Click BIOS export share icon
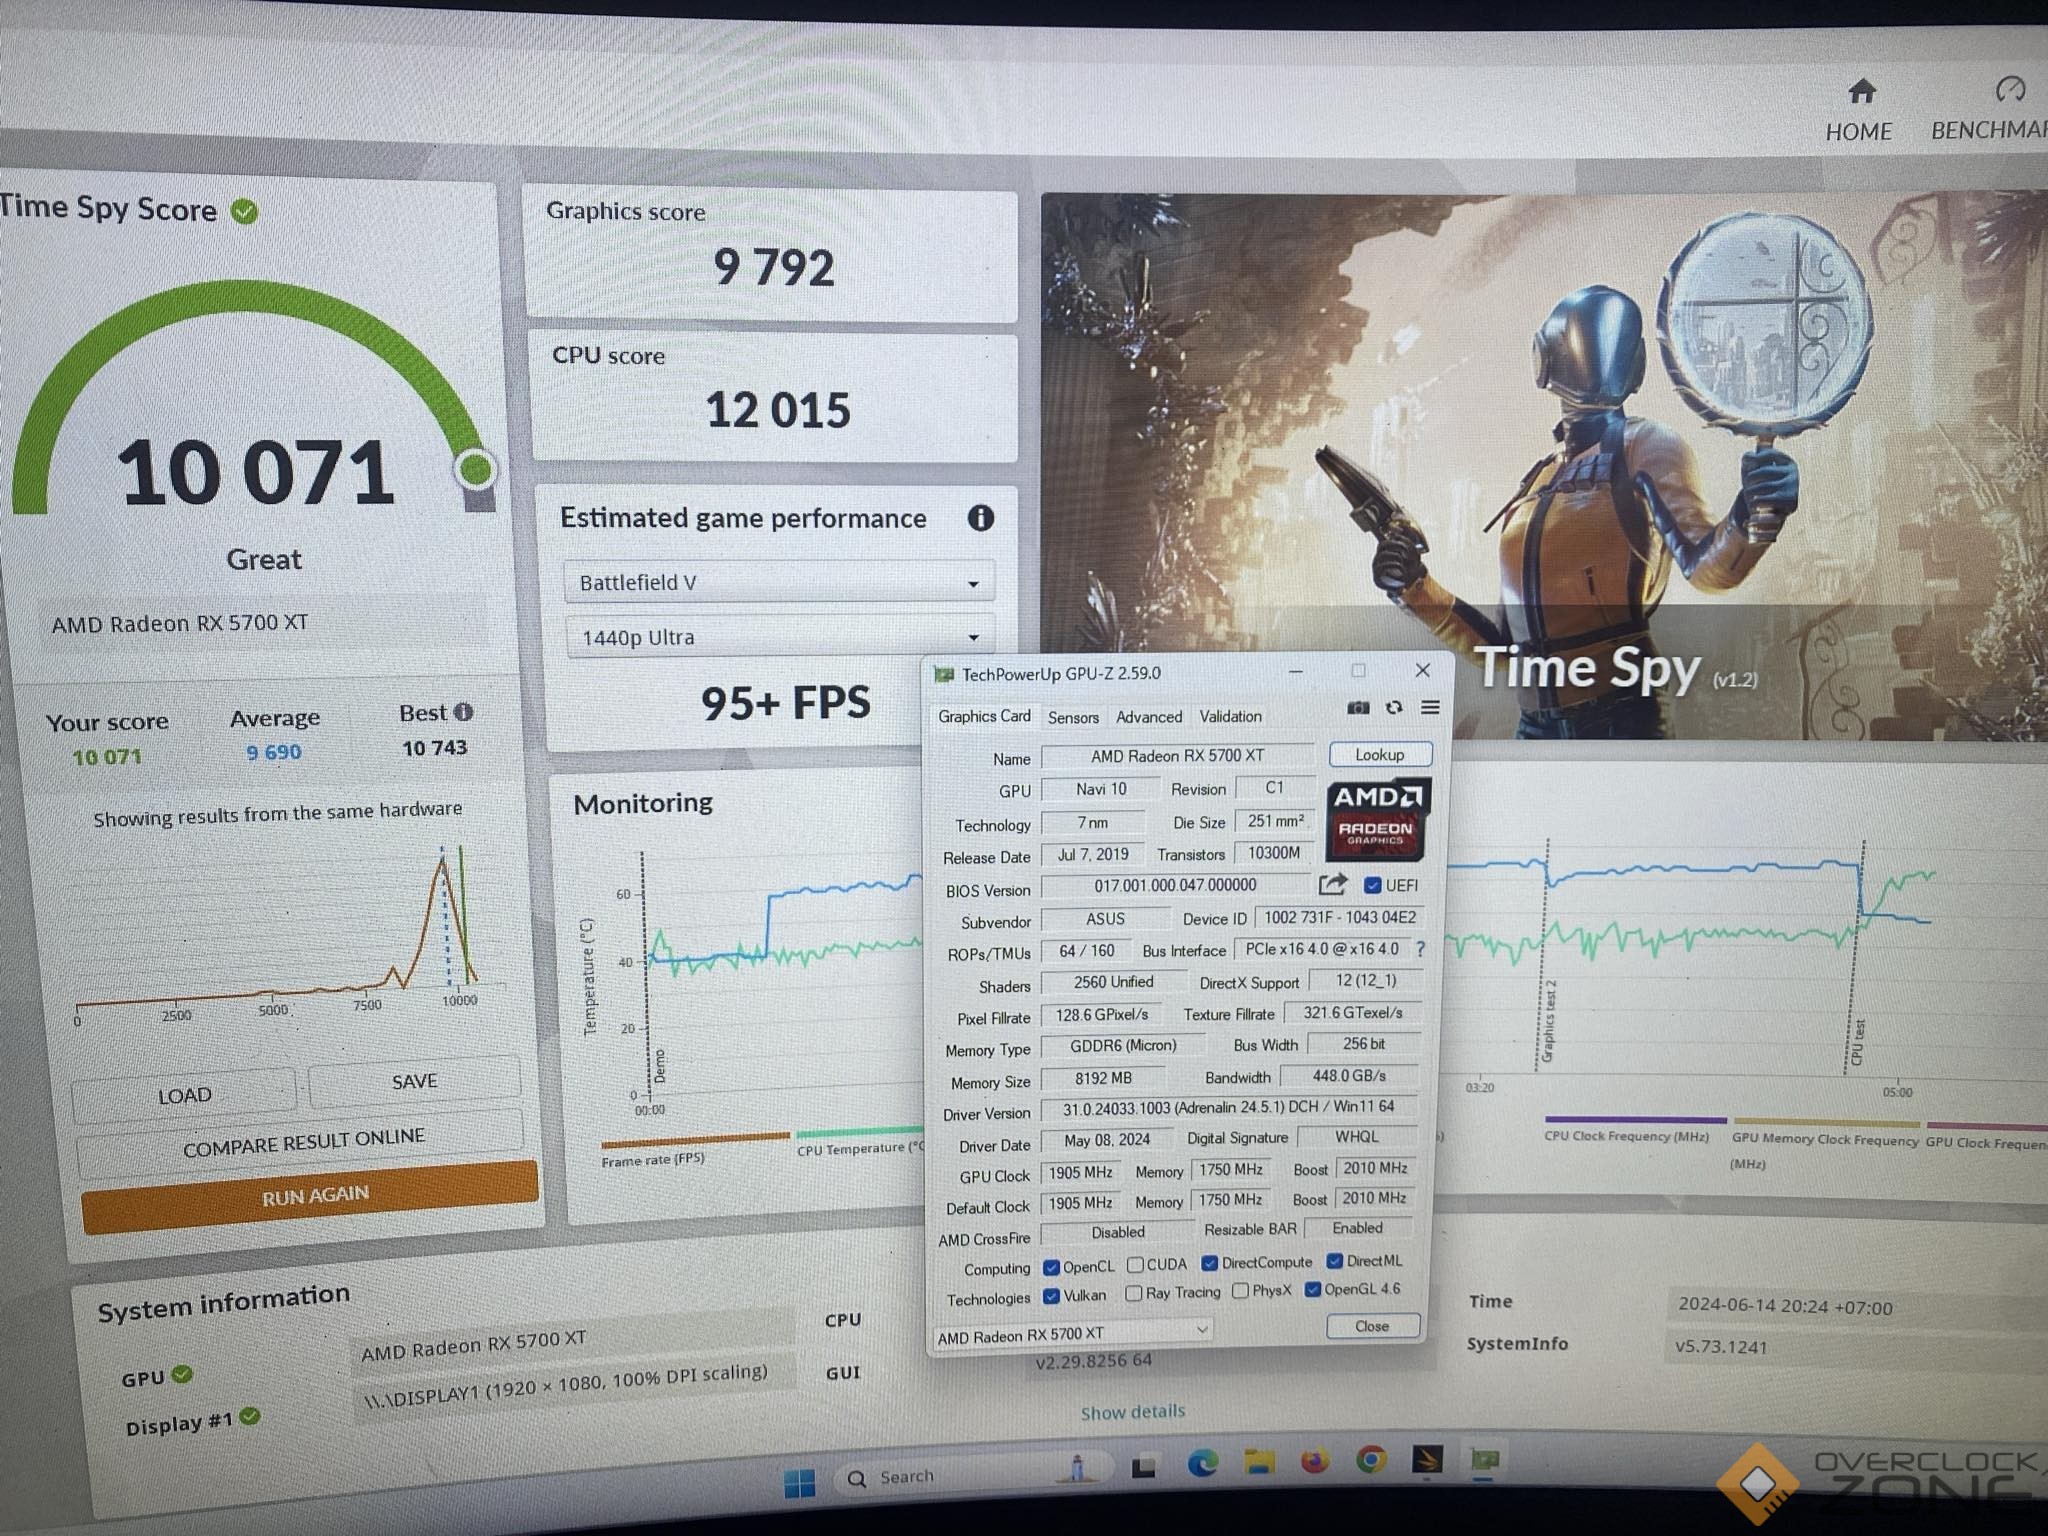This screenshot has height=1536, width=2048. pyautogui.click(x=1332, y=884)
